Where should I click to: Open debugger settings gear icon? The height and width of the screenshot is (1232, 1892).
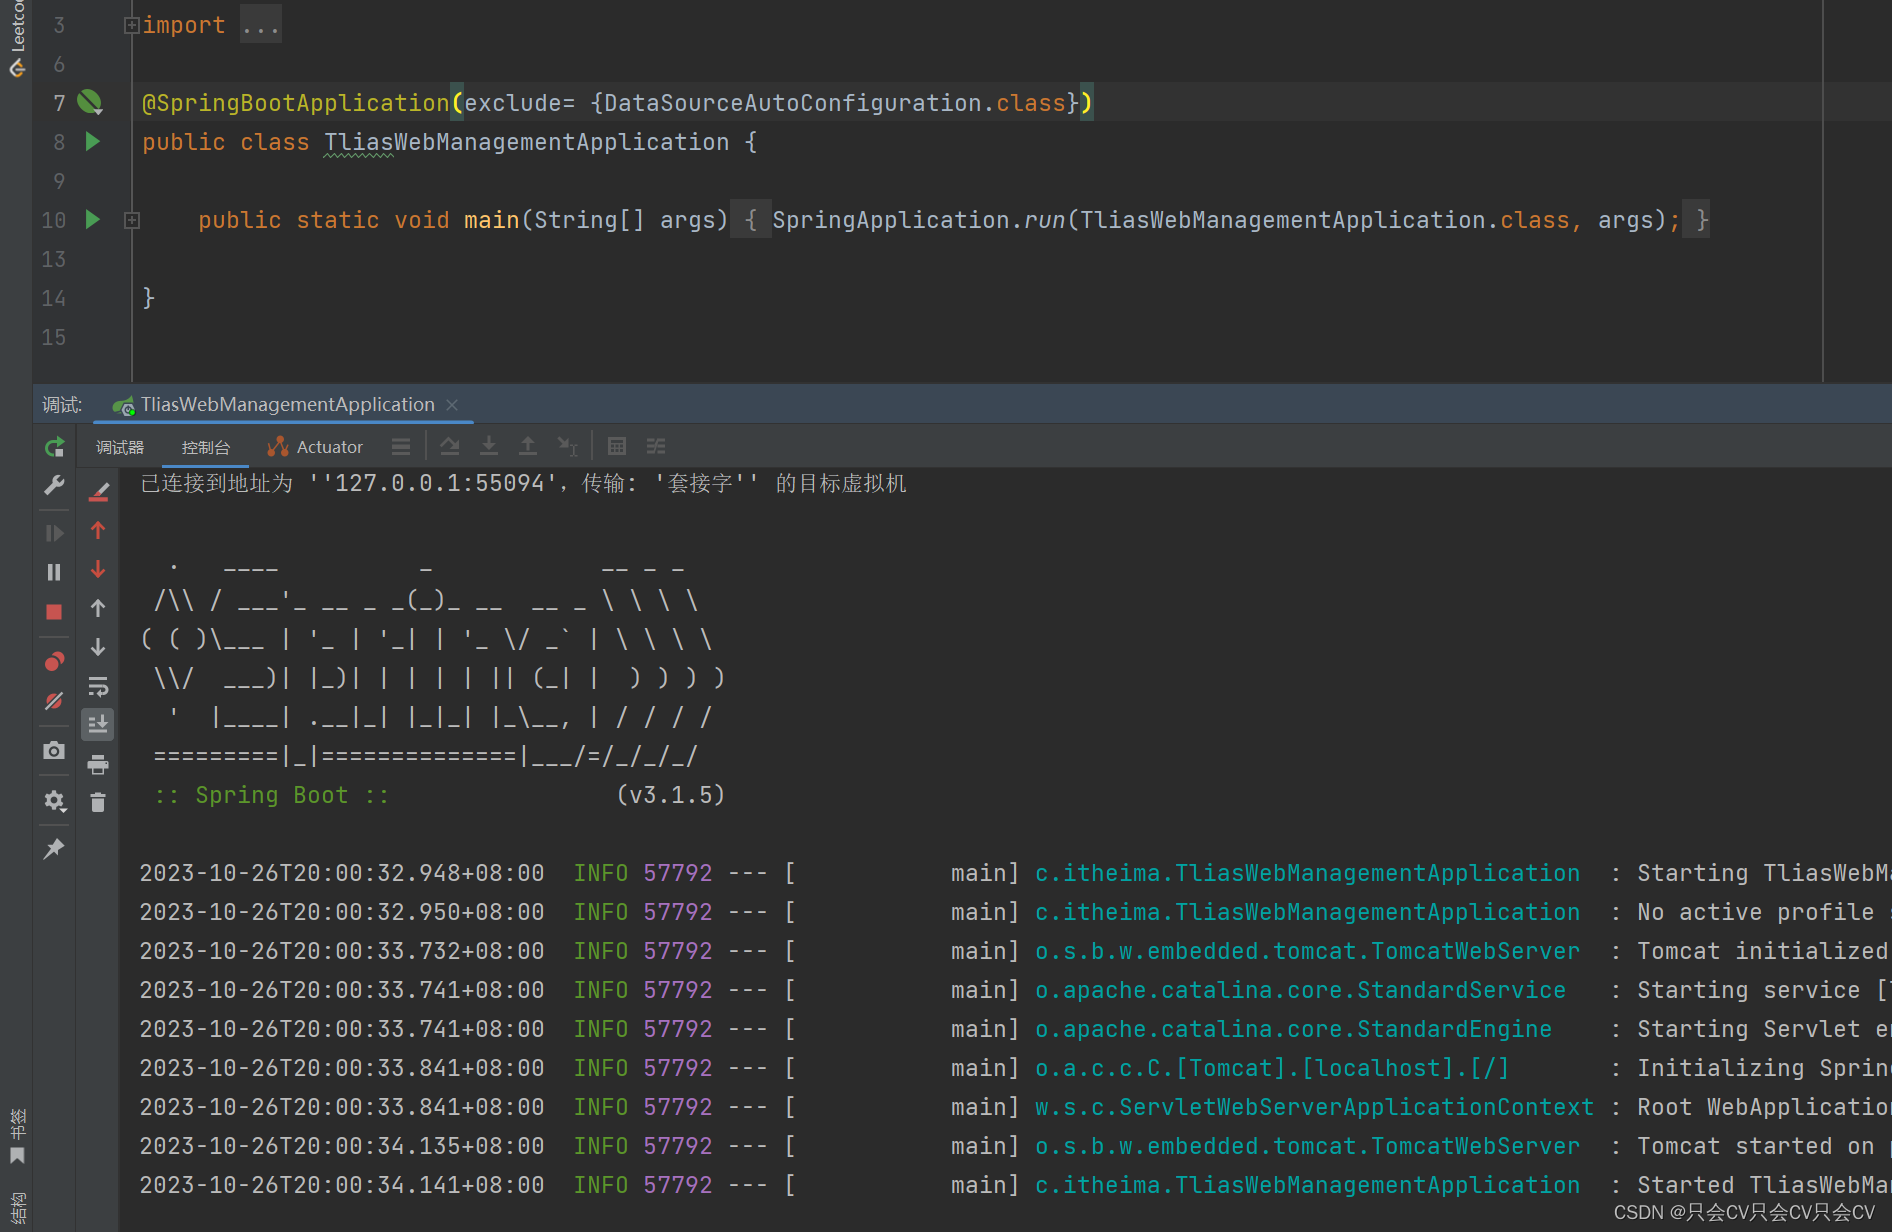coord(54,801)
